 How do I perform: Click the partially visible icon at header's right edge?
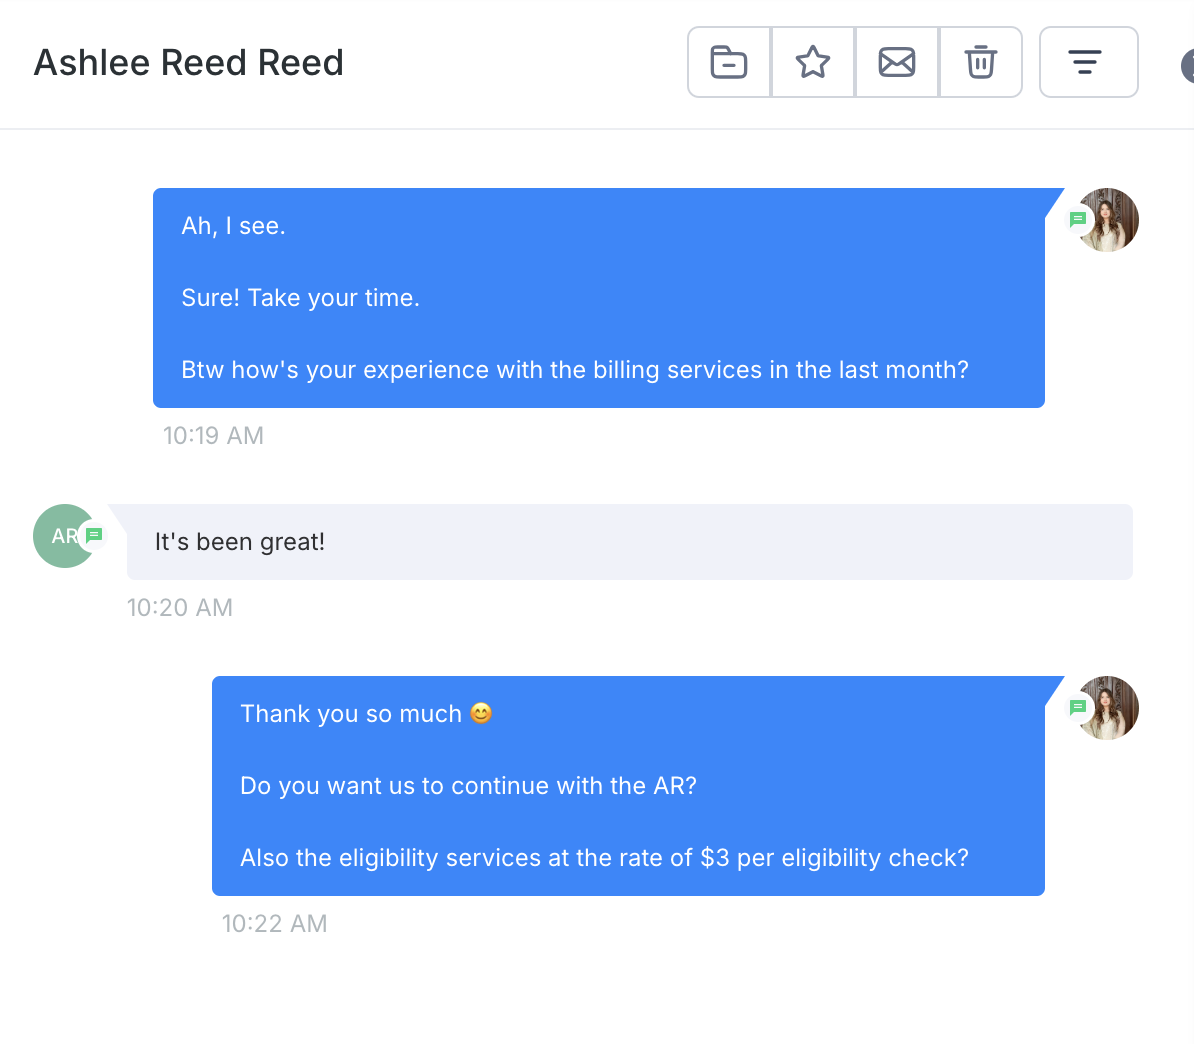pyautogui.click(x=1188, y=66)
